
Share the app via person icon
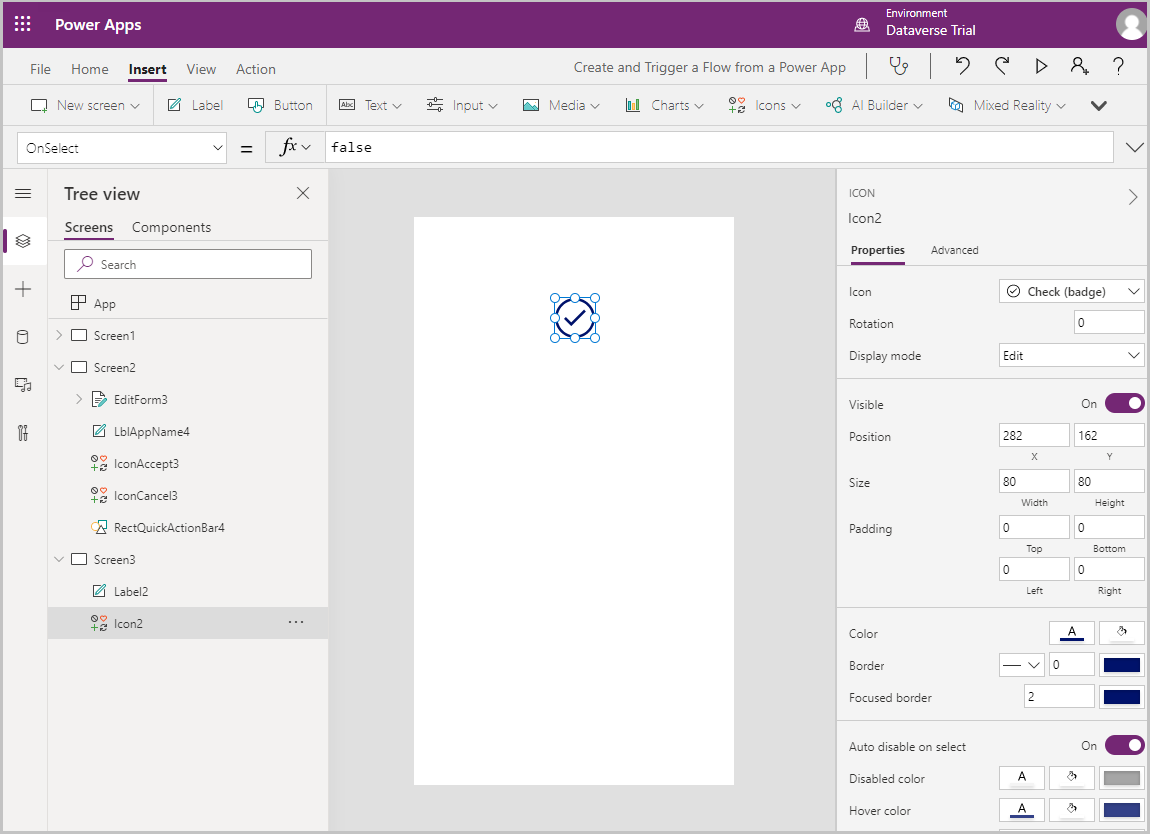tap(1080, 66)
